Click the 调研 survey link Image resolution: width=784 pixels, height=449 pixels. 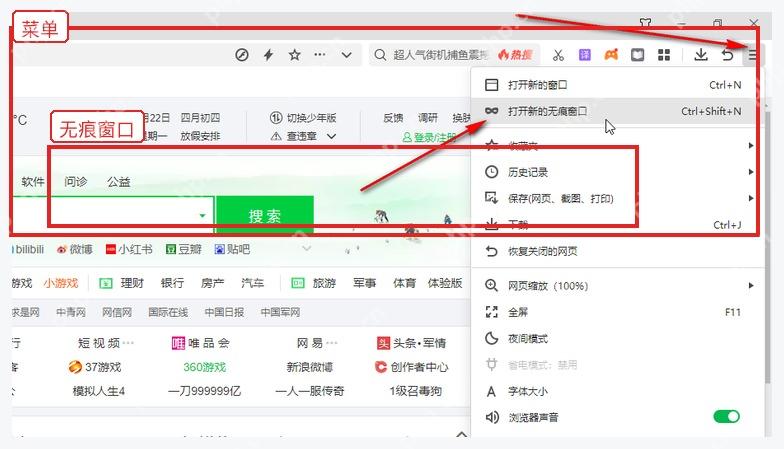(x=428, y=118)
